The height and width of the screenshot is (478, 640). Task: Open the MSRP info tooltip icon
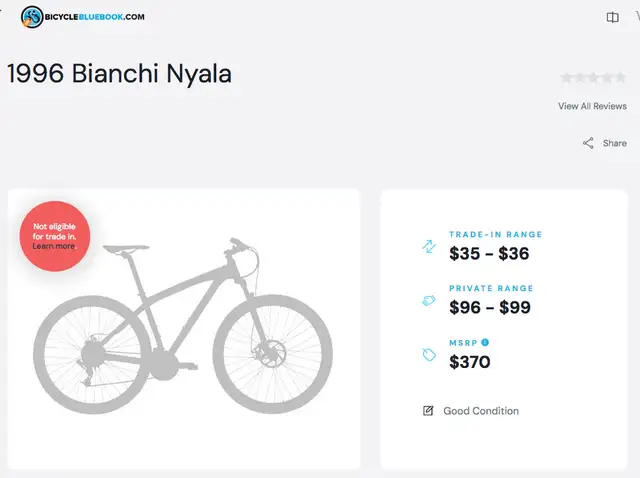485,342
